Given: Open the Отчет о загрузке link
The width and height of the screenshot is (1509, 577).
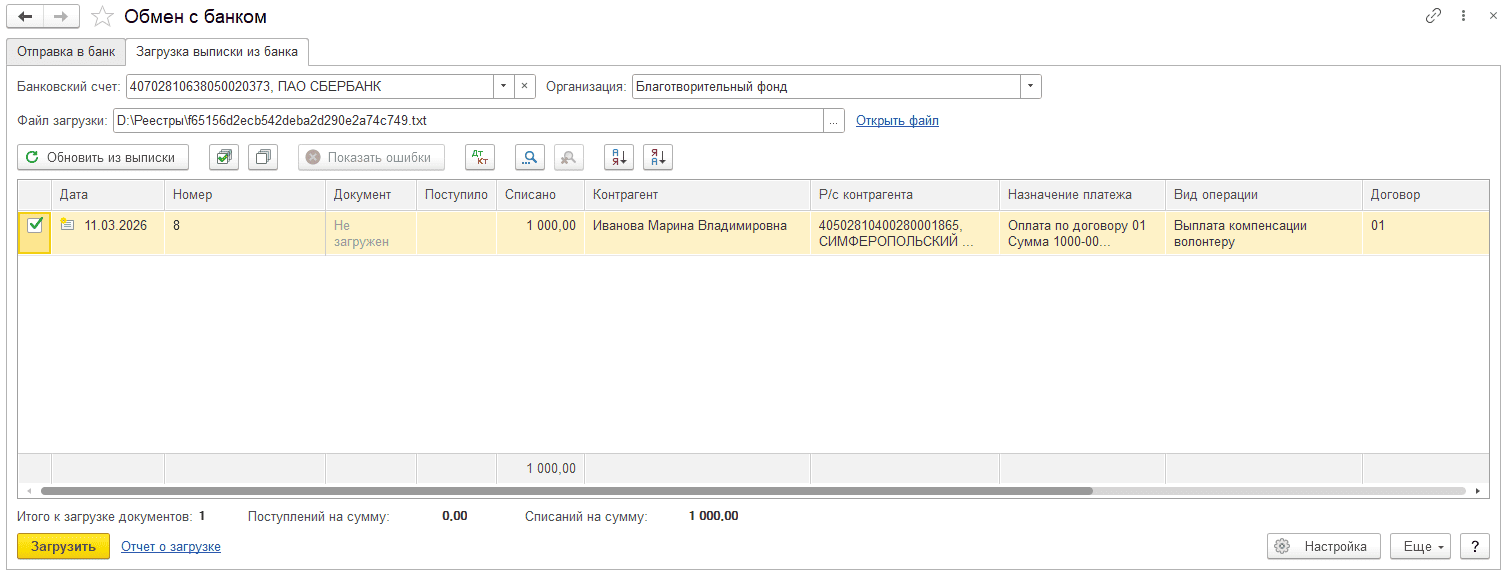Looking at the screenshot, I should click(171, 546).
